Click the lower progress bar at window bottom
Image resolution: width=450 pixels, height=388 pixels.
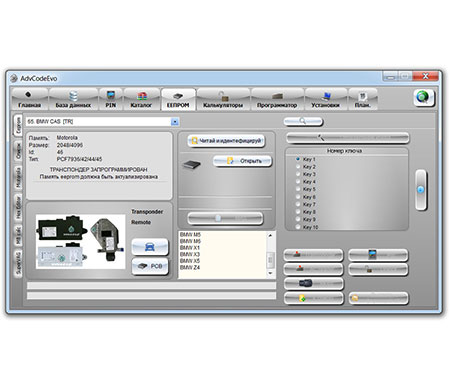click(151, 296)
